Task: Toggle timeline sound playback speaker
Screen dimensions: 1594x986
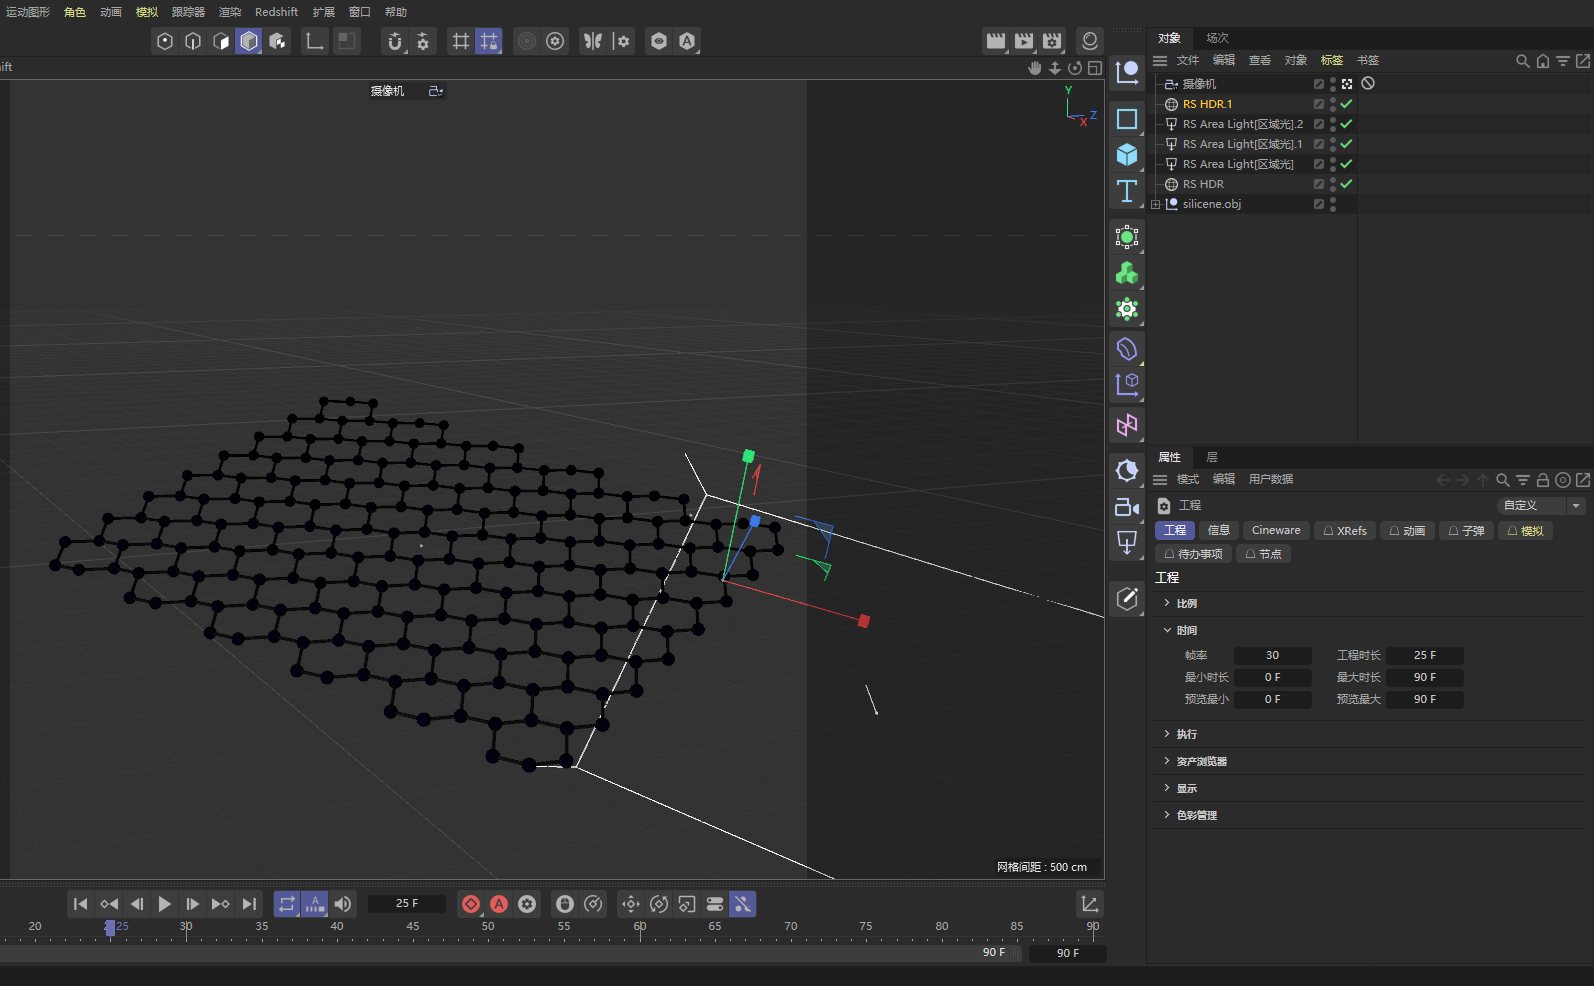Action: tap(343, 904)
